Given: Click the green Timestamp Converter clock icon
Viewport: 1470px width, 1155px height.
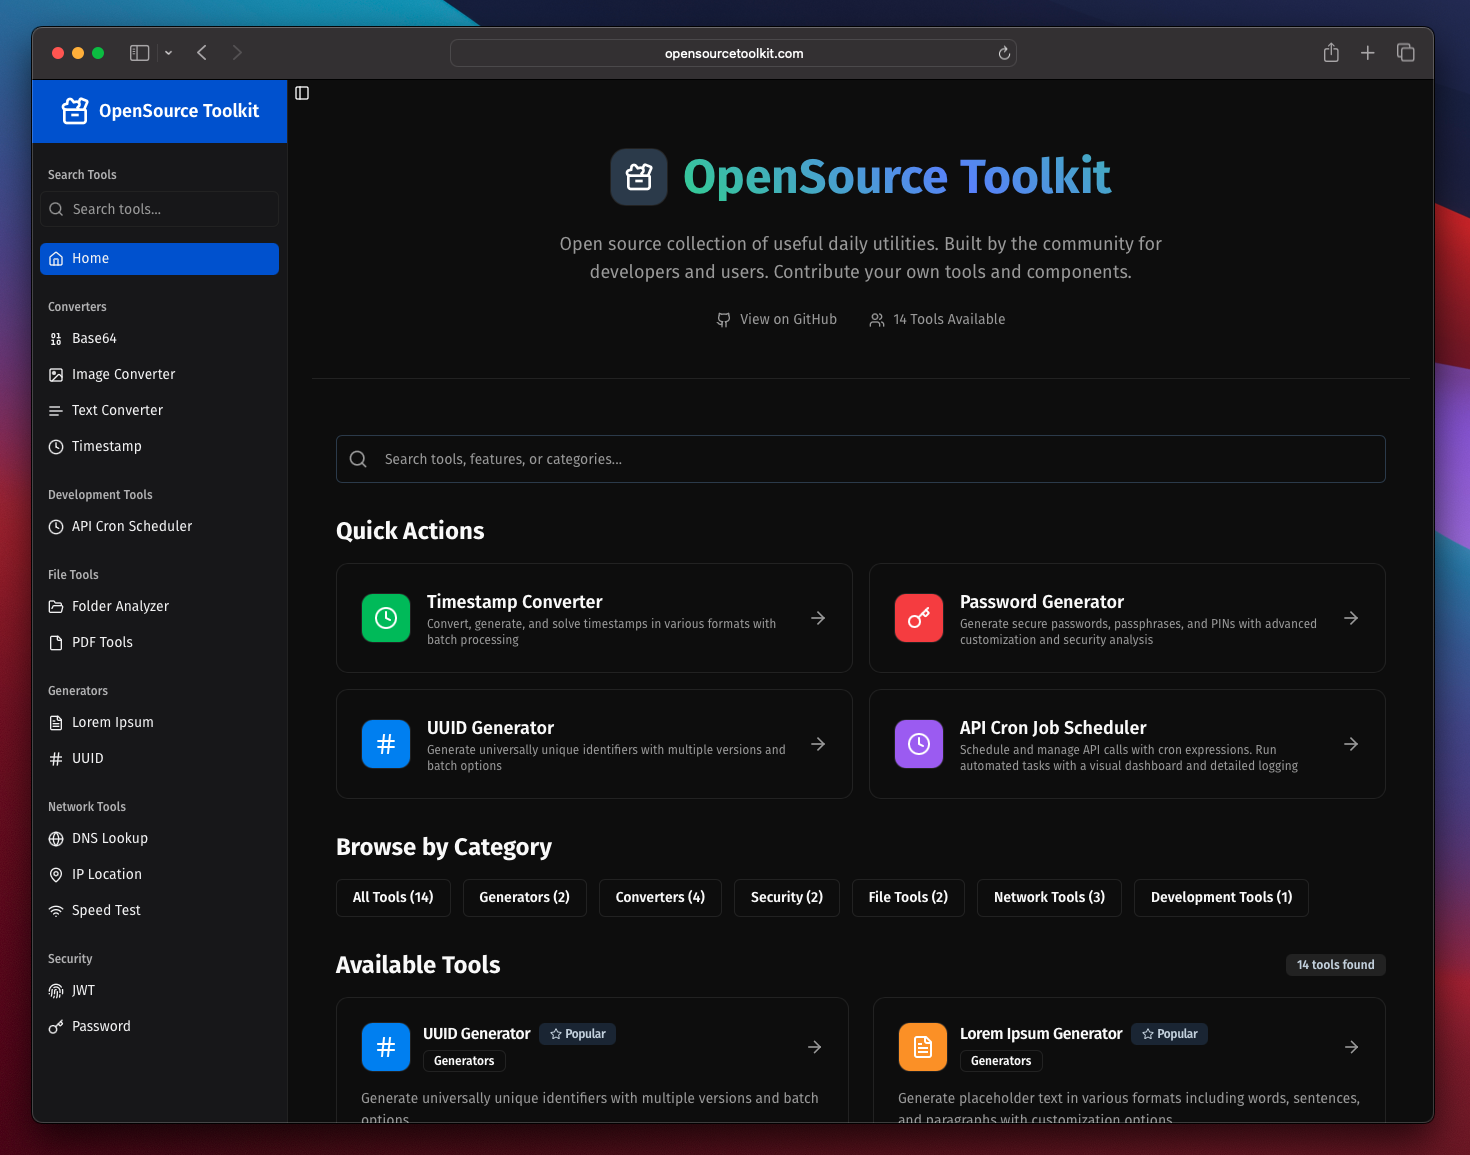Looking at the screenshot, I should 386,618.
